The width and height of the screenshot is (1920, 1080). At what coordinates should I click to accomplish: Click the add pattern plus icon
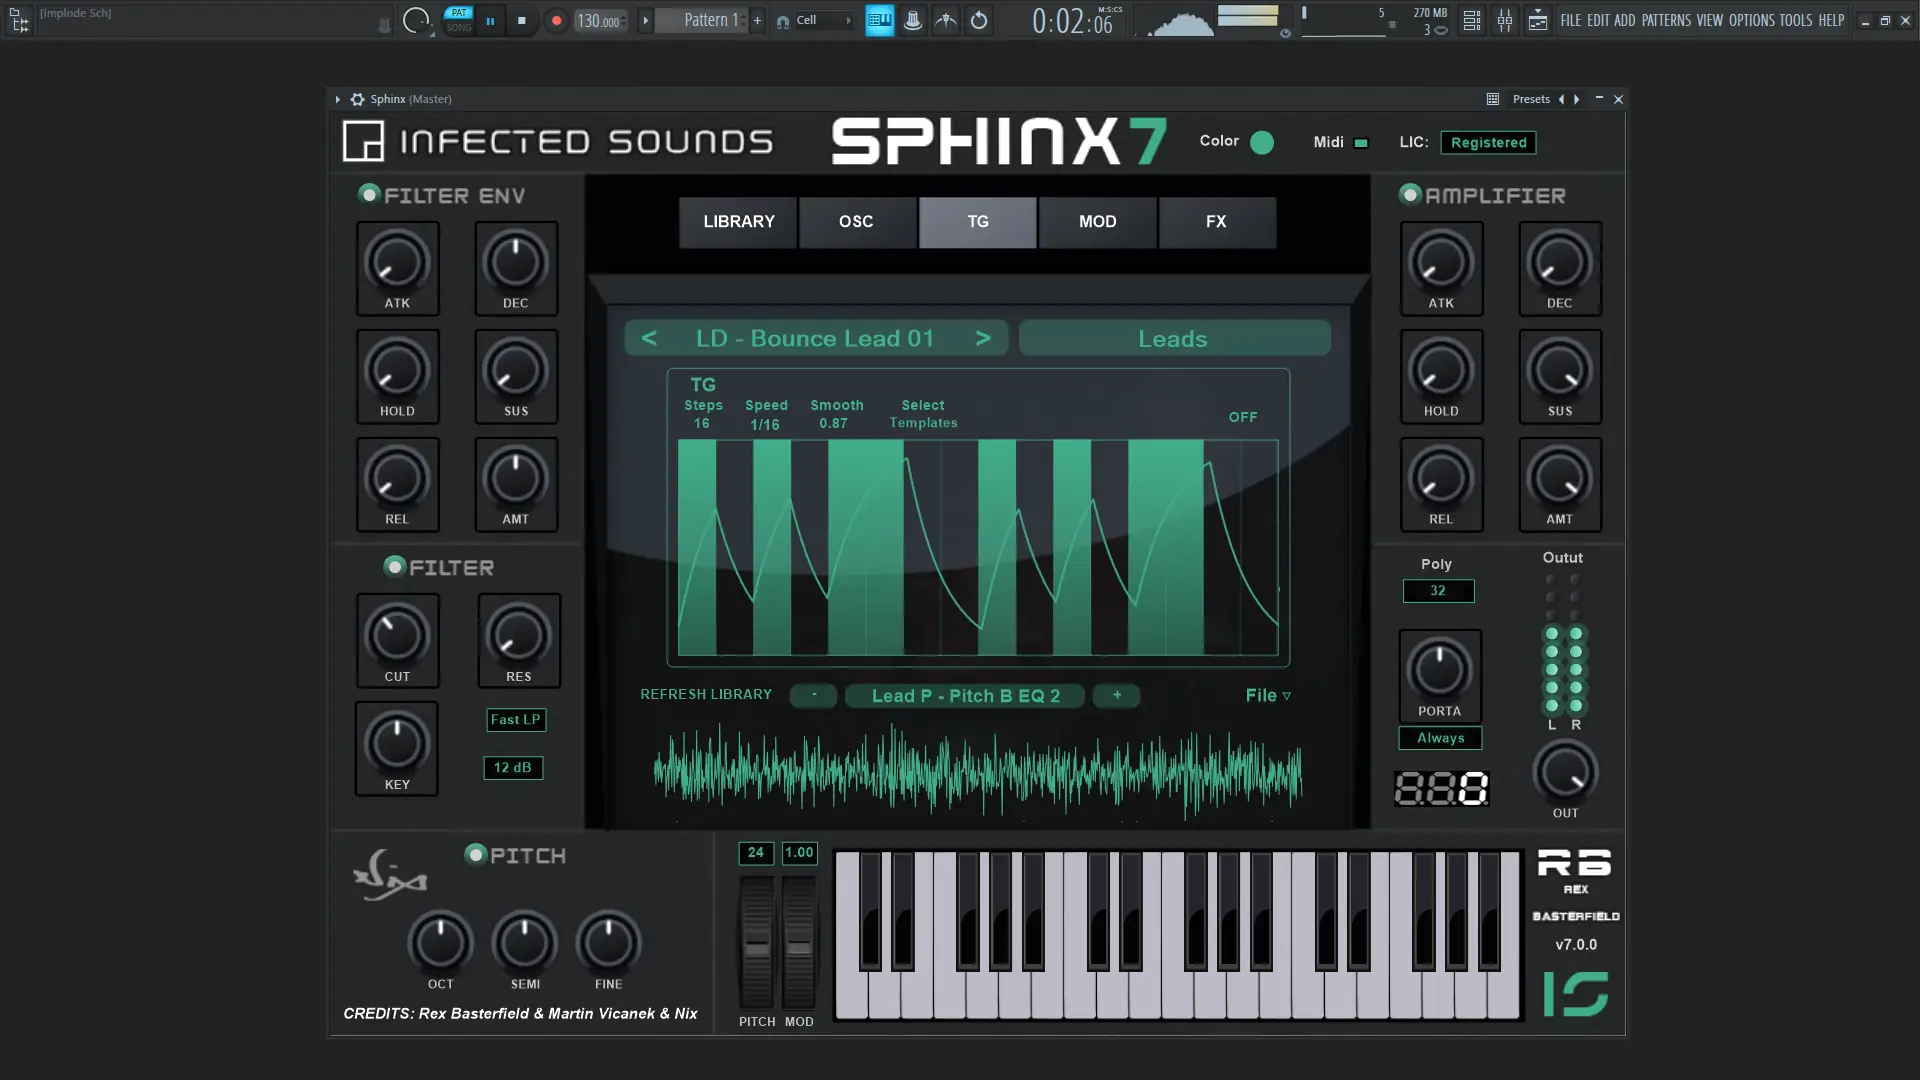[757, 21]
